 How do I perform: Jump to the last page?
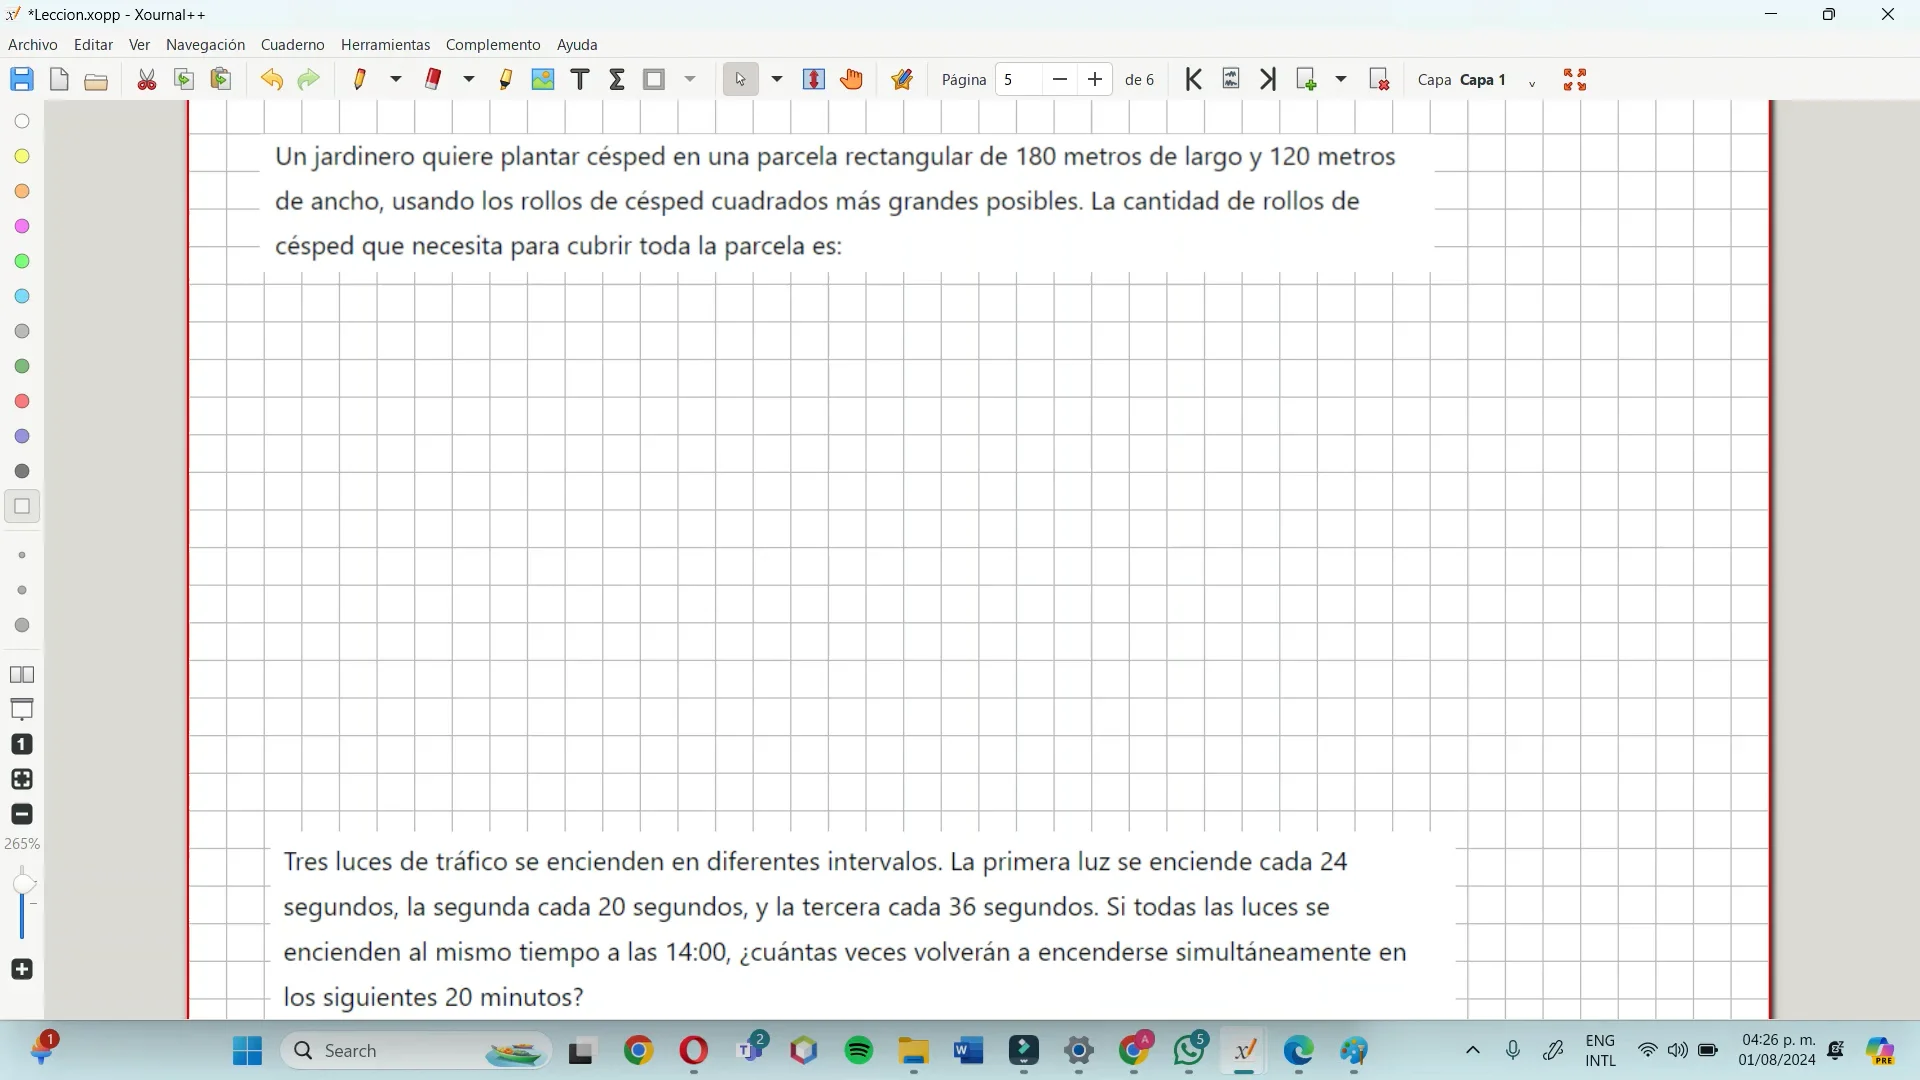[1267, 79]
